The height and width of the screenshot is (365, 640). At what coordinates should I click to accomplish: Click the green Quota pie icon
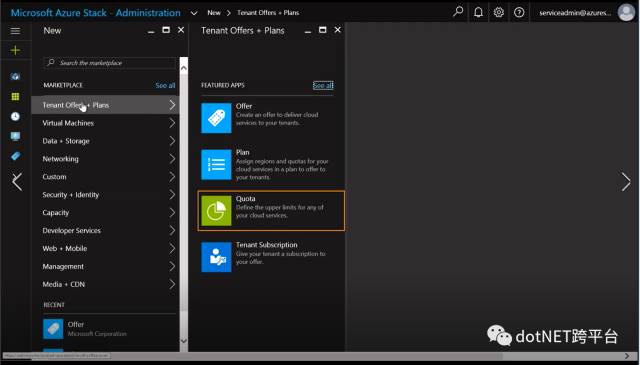tap(216, 211)
